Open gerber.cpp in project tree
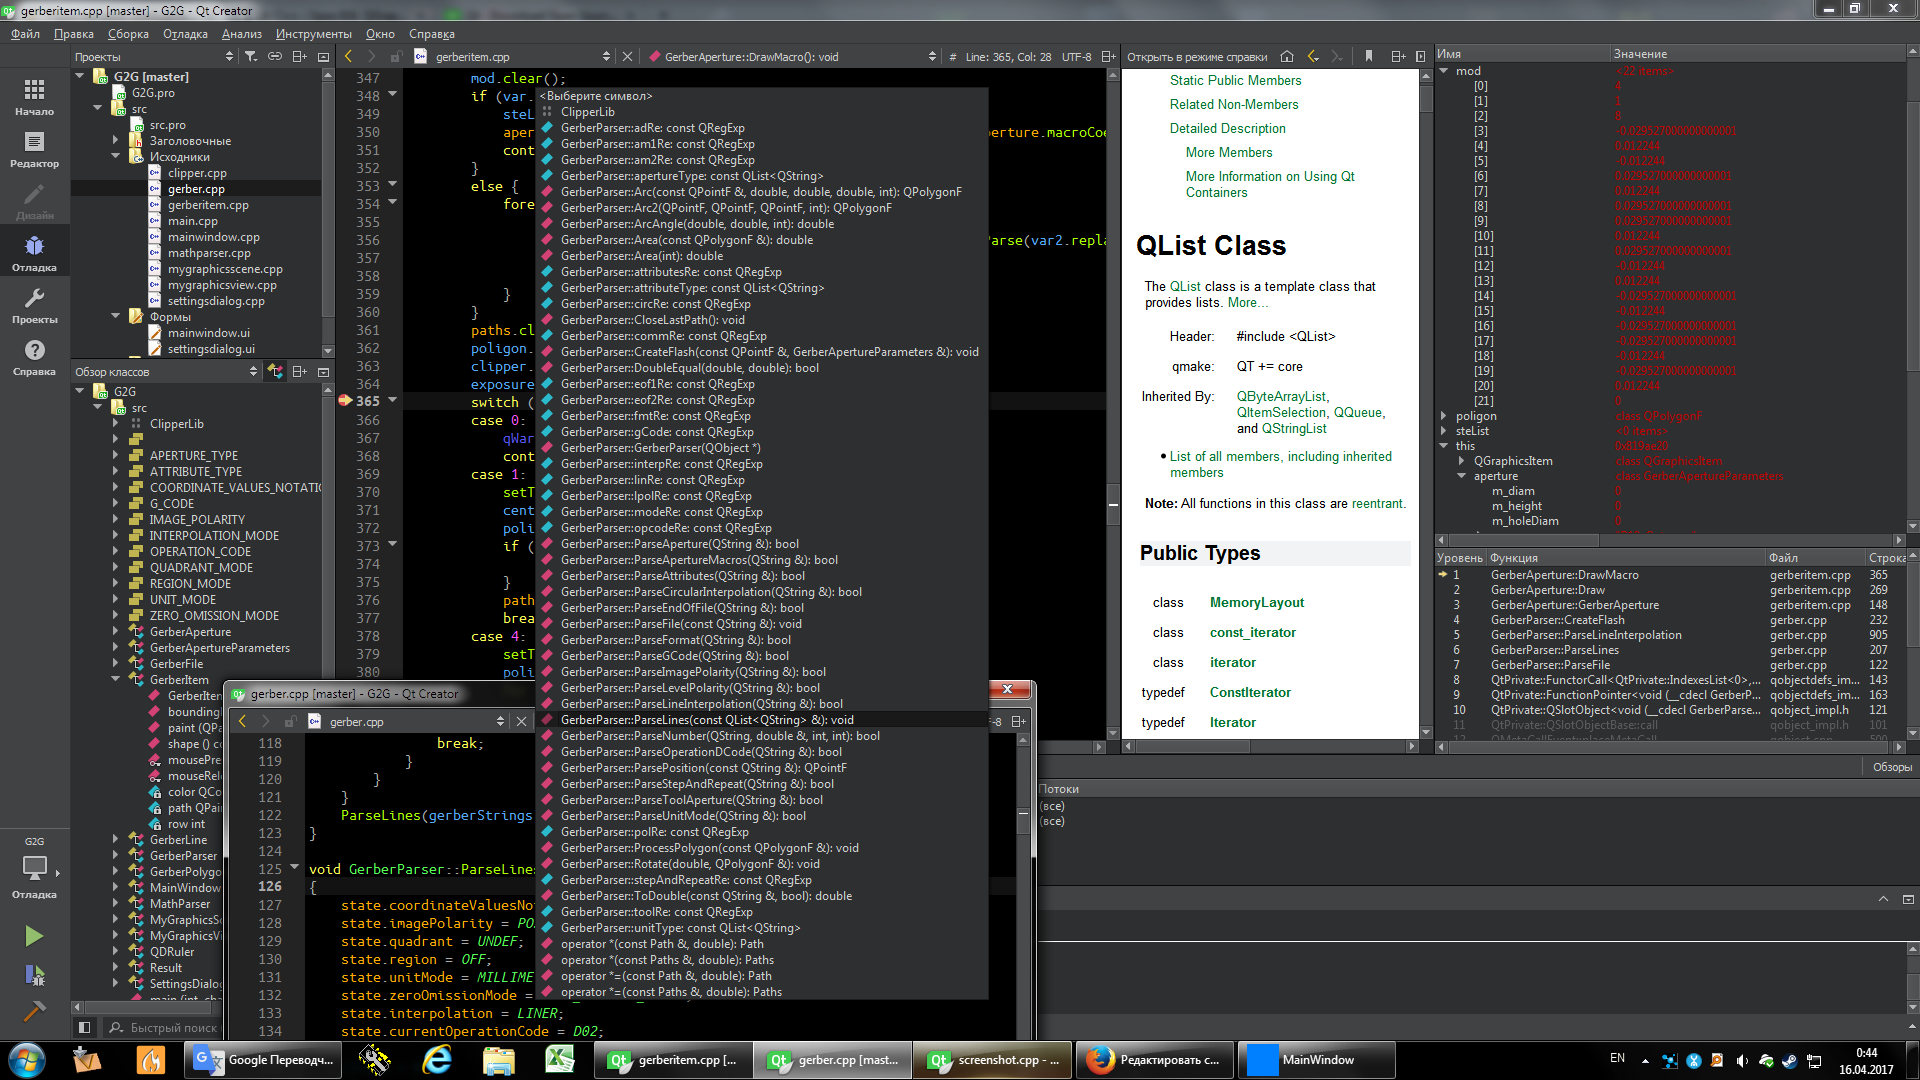The image size is (1920, 1080). point(196,189)
